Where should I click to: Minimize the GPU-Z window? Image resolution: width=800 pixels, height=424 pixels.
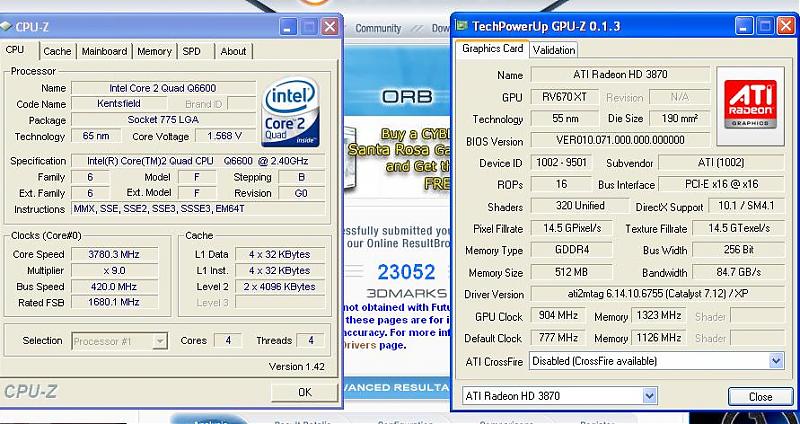point(743,26)
